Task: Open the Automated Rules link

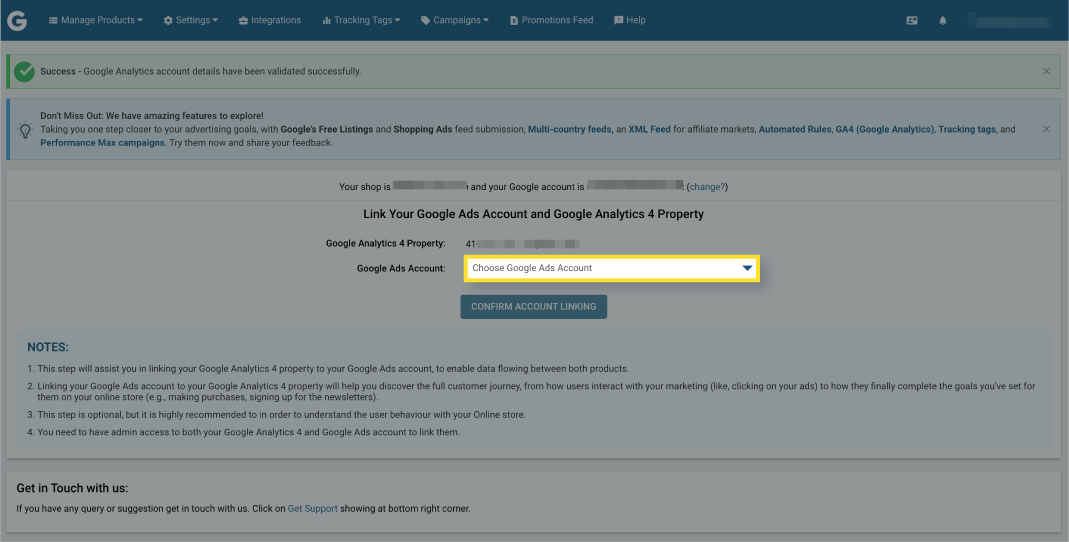Action: click(x=795, y=129)
